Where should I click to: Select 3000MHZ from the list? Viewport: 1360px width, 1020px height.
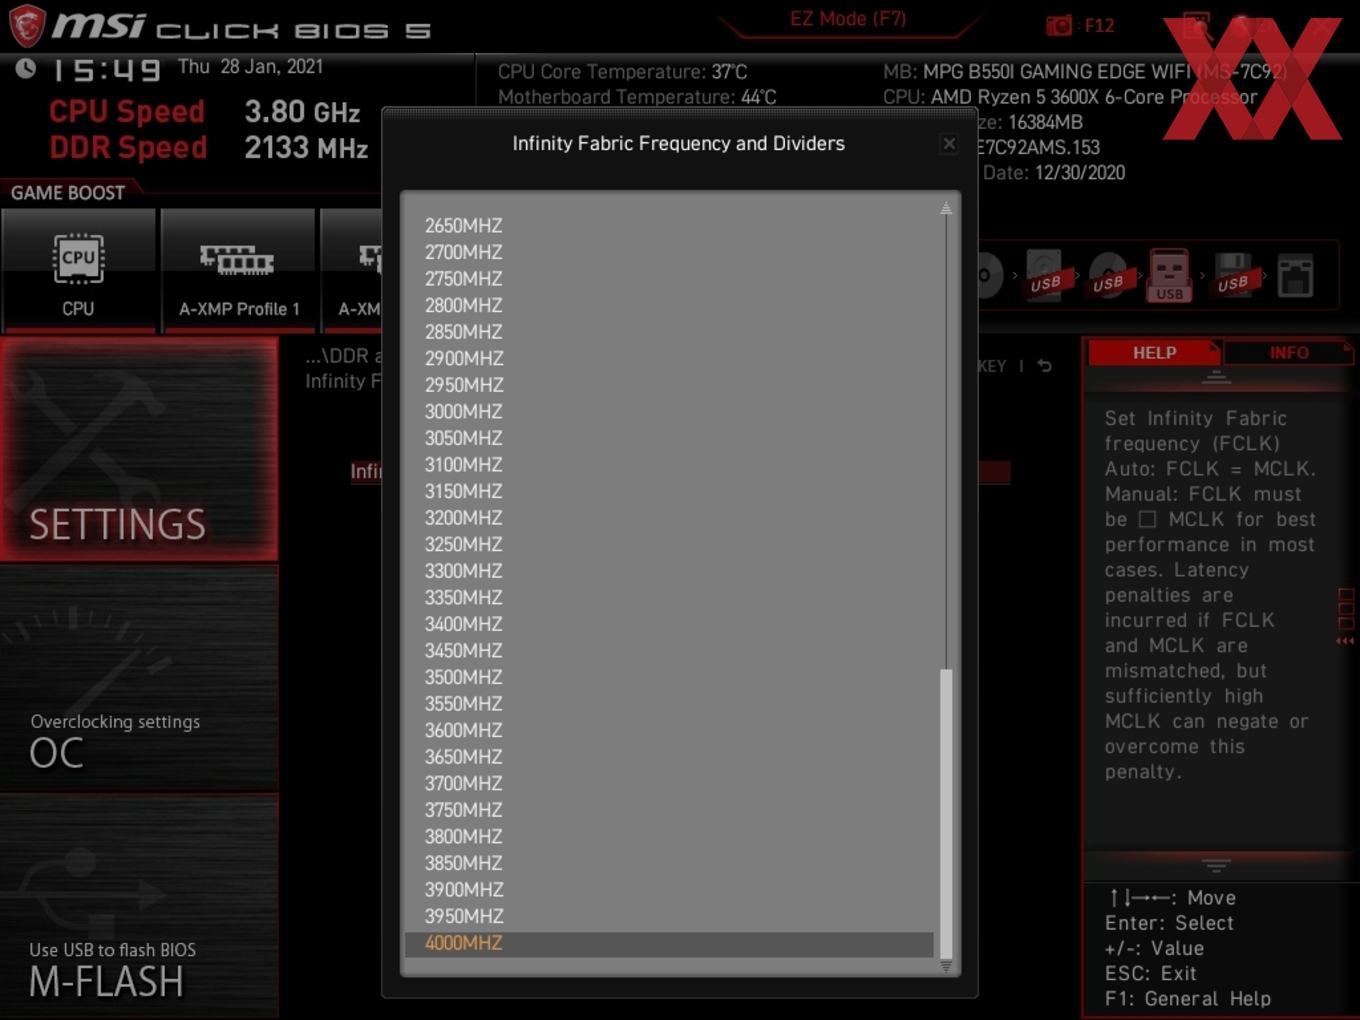(x=463, y=411)
